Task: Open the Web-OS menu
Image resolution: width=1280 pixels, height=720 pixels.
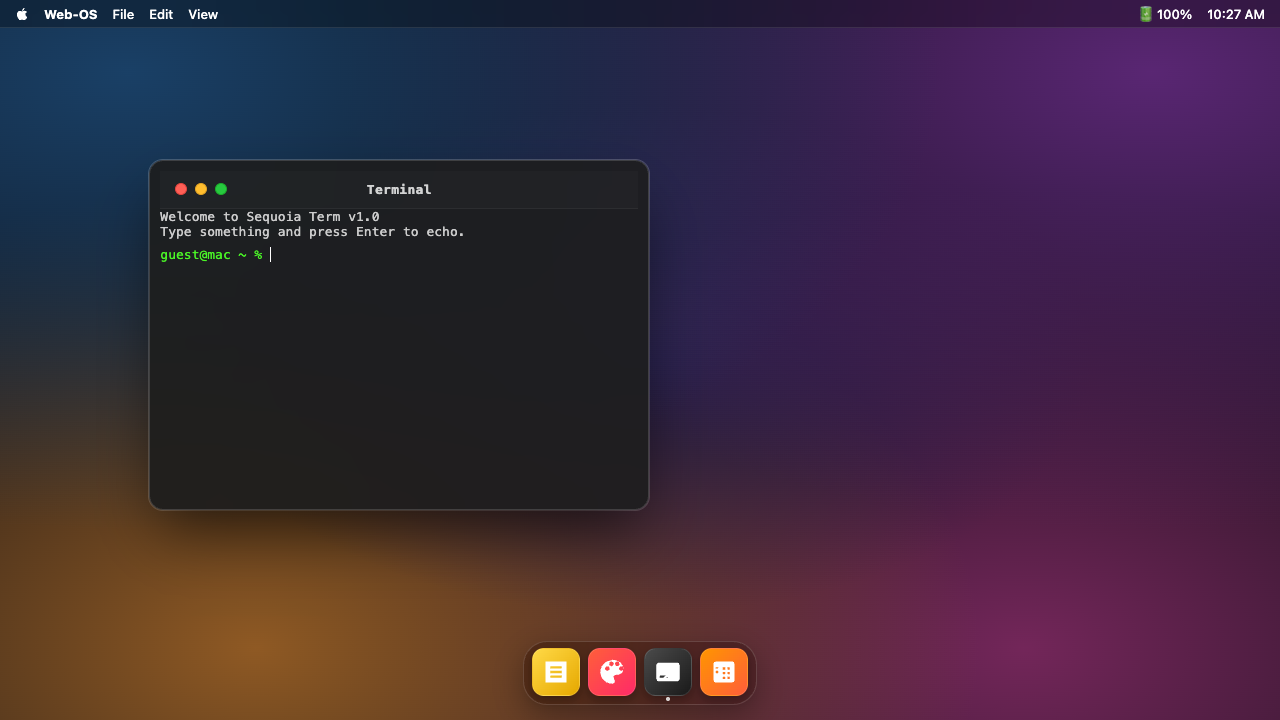Action: pos(71,14)
